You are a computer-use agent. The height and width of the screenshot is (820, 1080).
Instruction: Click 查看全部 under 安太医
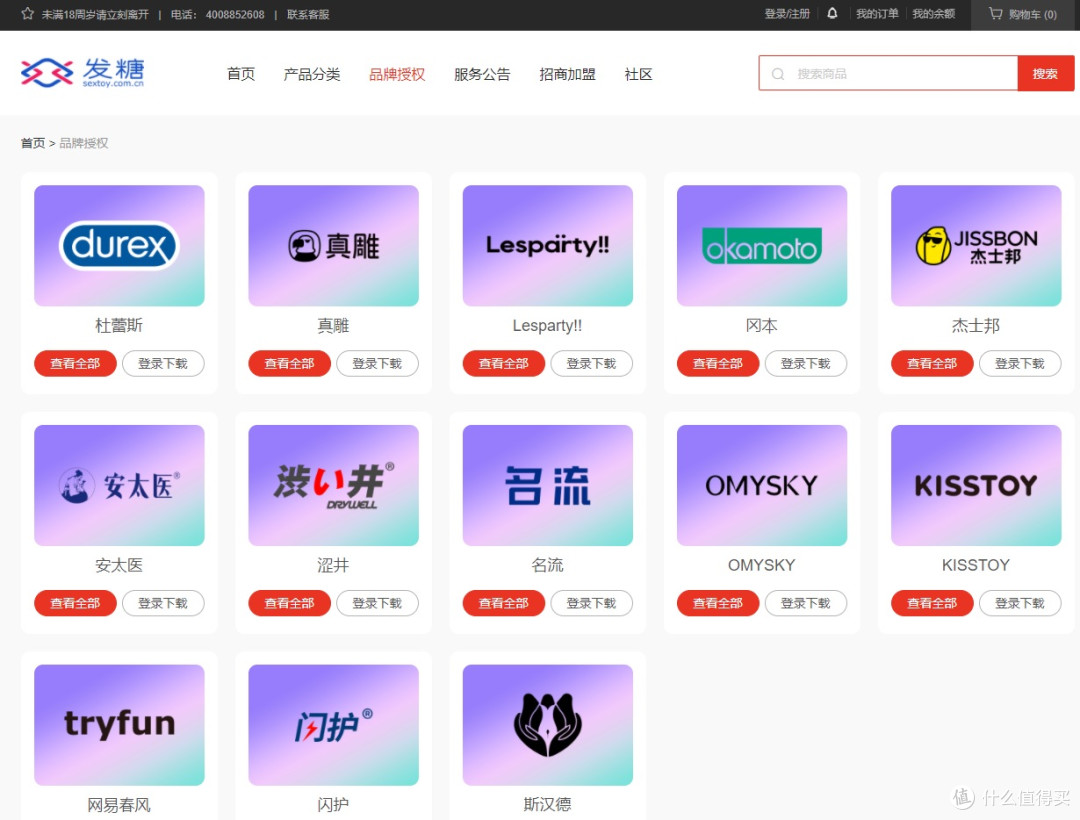click(x=75, y=603)
